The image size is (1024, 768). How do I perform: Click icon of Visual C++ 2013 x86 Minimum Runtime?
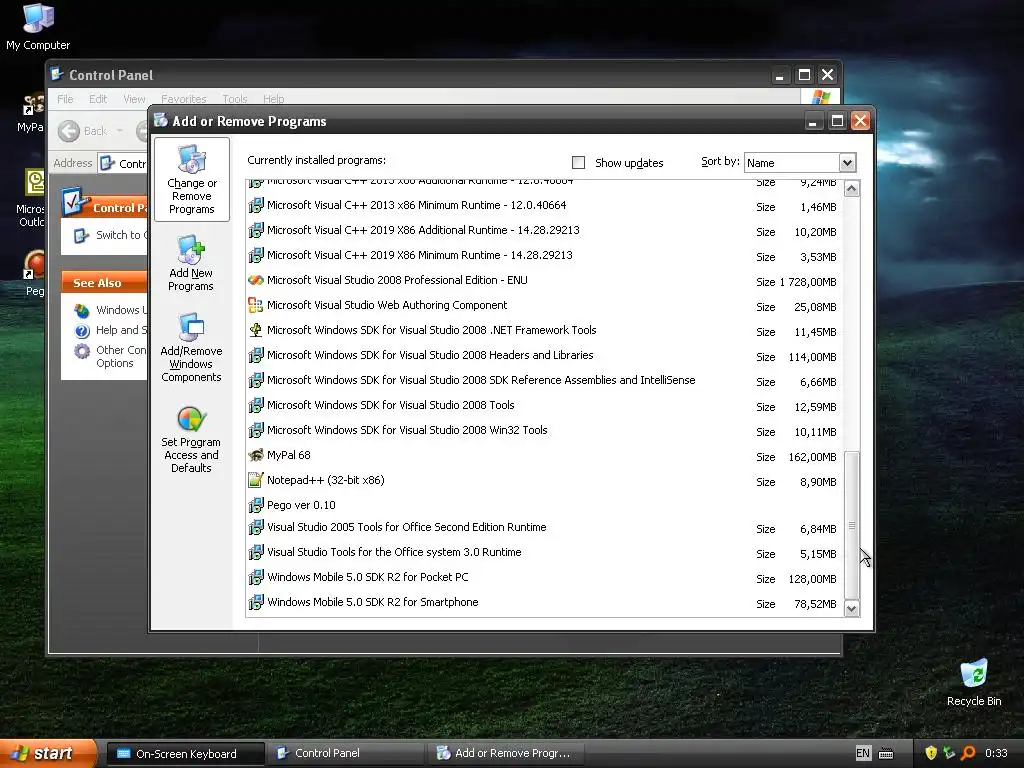[255, 205]
